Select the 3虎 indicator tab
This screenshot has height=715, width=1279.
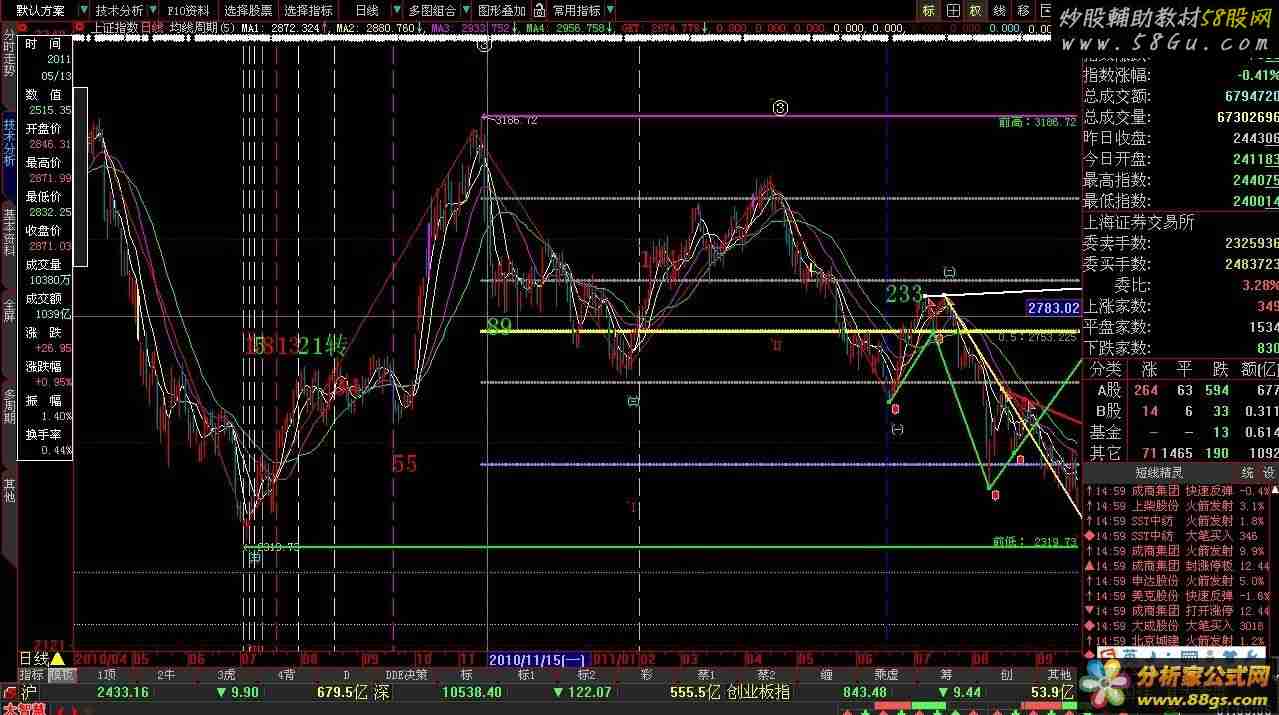[x=227, y=675]
